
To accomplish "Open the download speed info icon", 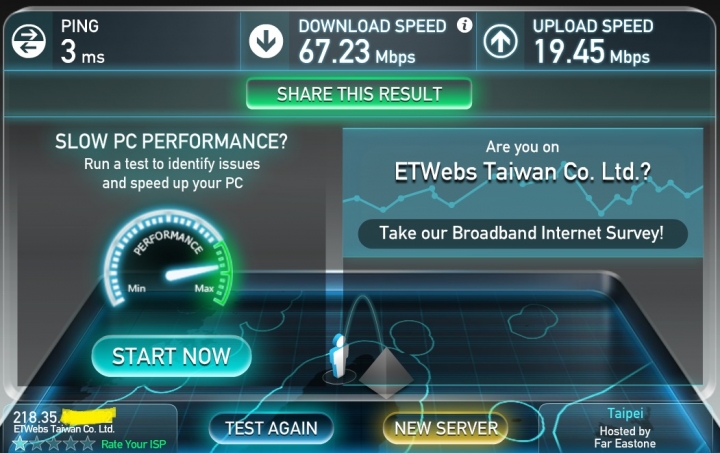I will 464,25.
